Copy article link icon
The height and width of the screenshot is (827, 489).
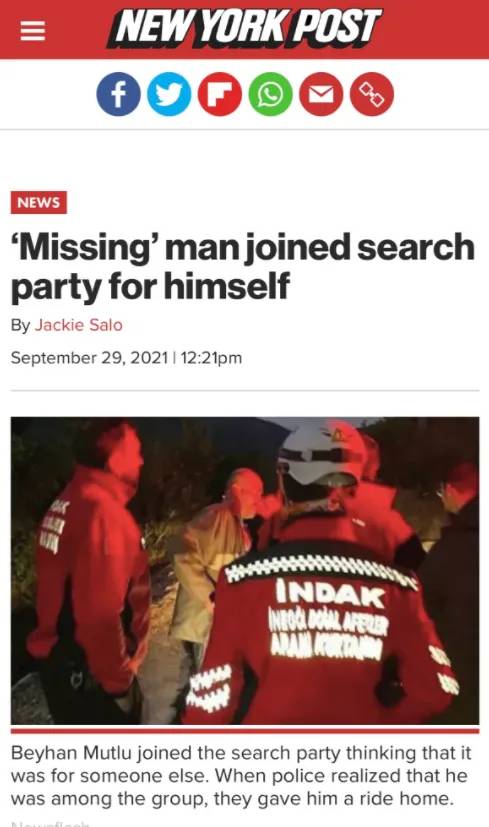point(372,94)
